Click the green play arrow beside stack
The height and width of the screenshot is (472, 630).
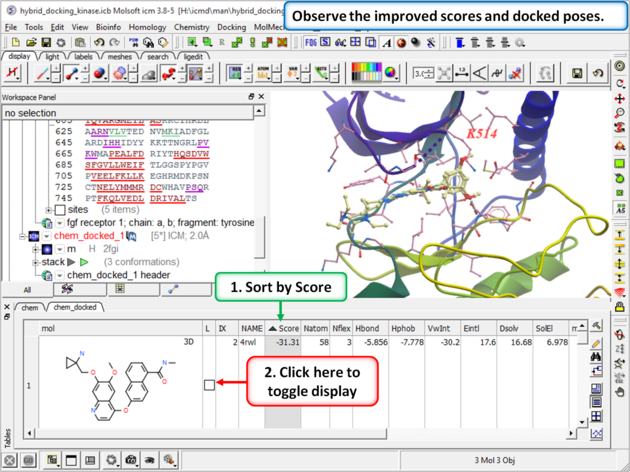(86, 262)
